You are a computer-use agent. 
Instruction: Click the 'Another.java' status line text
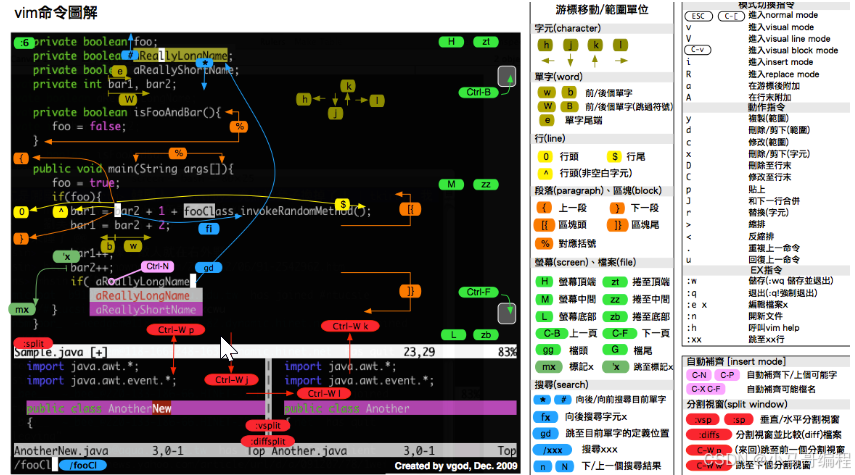point(309,450)
